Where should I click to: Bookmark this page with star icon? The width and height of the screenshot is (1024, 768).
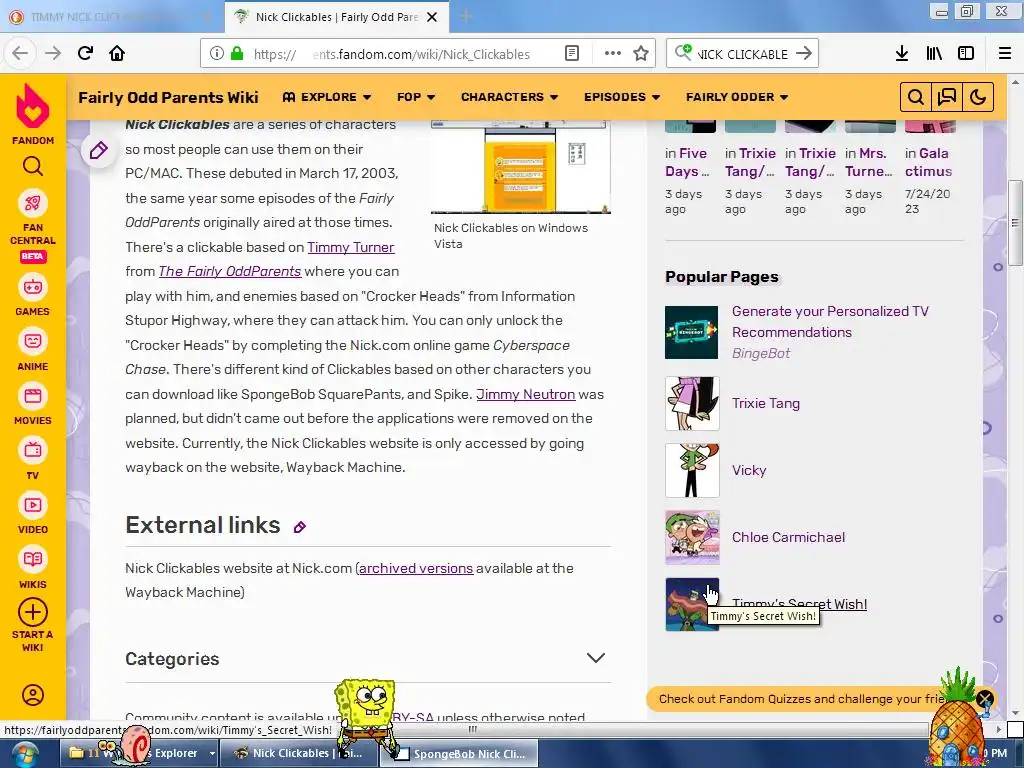(641, 54)
